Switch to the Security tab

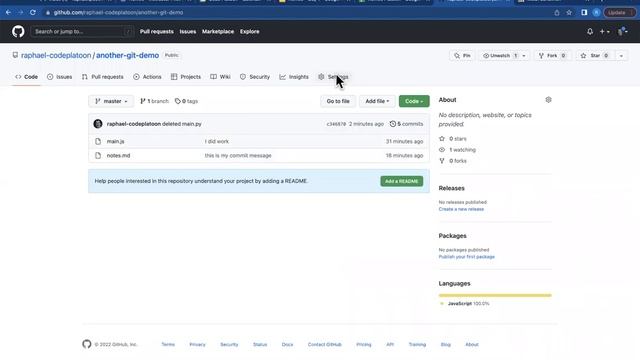click(255, 77)
